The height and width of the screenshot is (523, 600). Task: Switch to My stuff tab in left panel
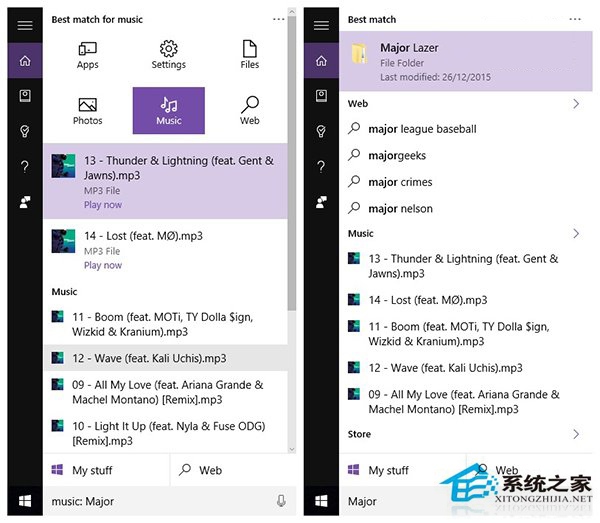(107, 470)
